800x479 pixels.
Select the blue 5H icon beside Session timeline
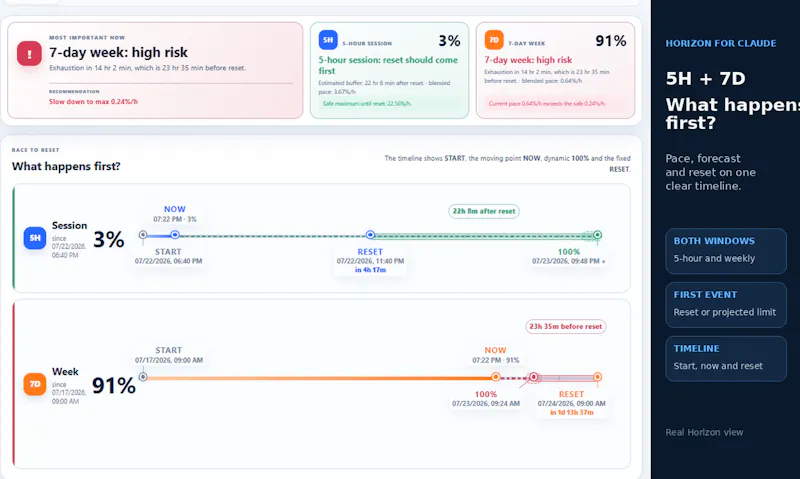point(35,238)
